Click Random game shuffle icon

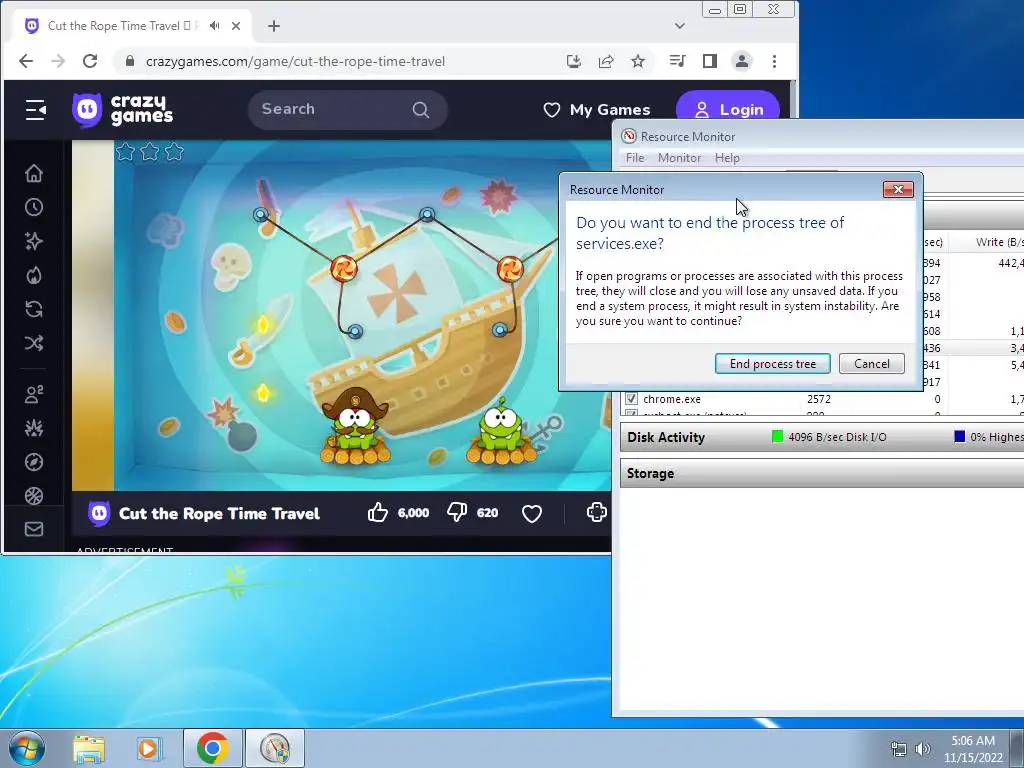pyautogui.click(x=34, y=343)
